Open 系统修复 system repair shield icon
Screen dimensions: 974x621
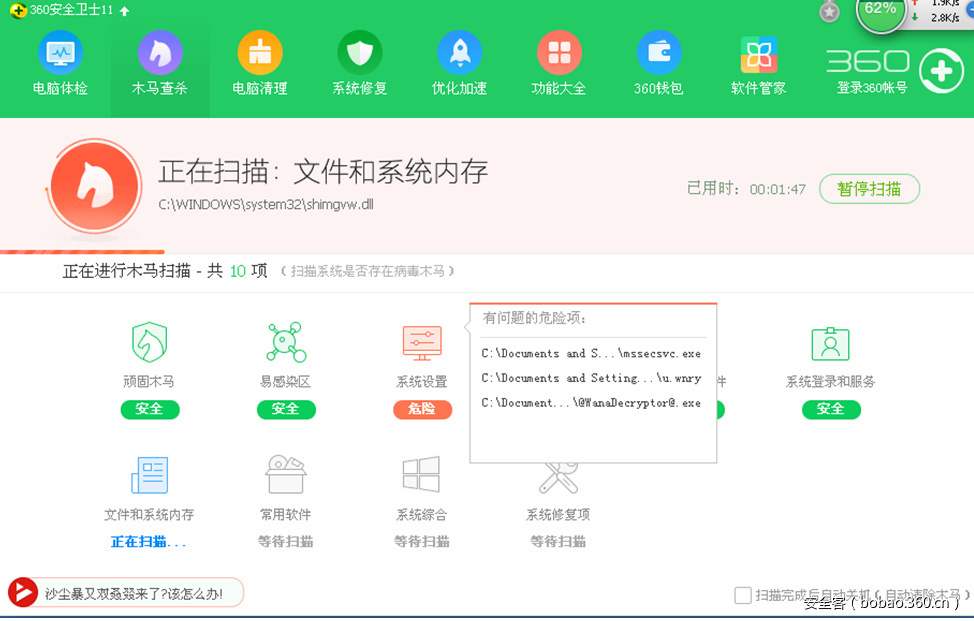pyautogui.click(x=360, y=53)
